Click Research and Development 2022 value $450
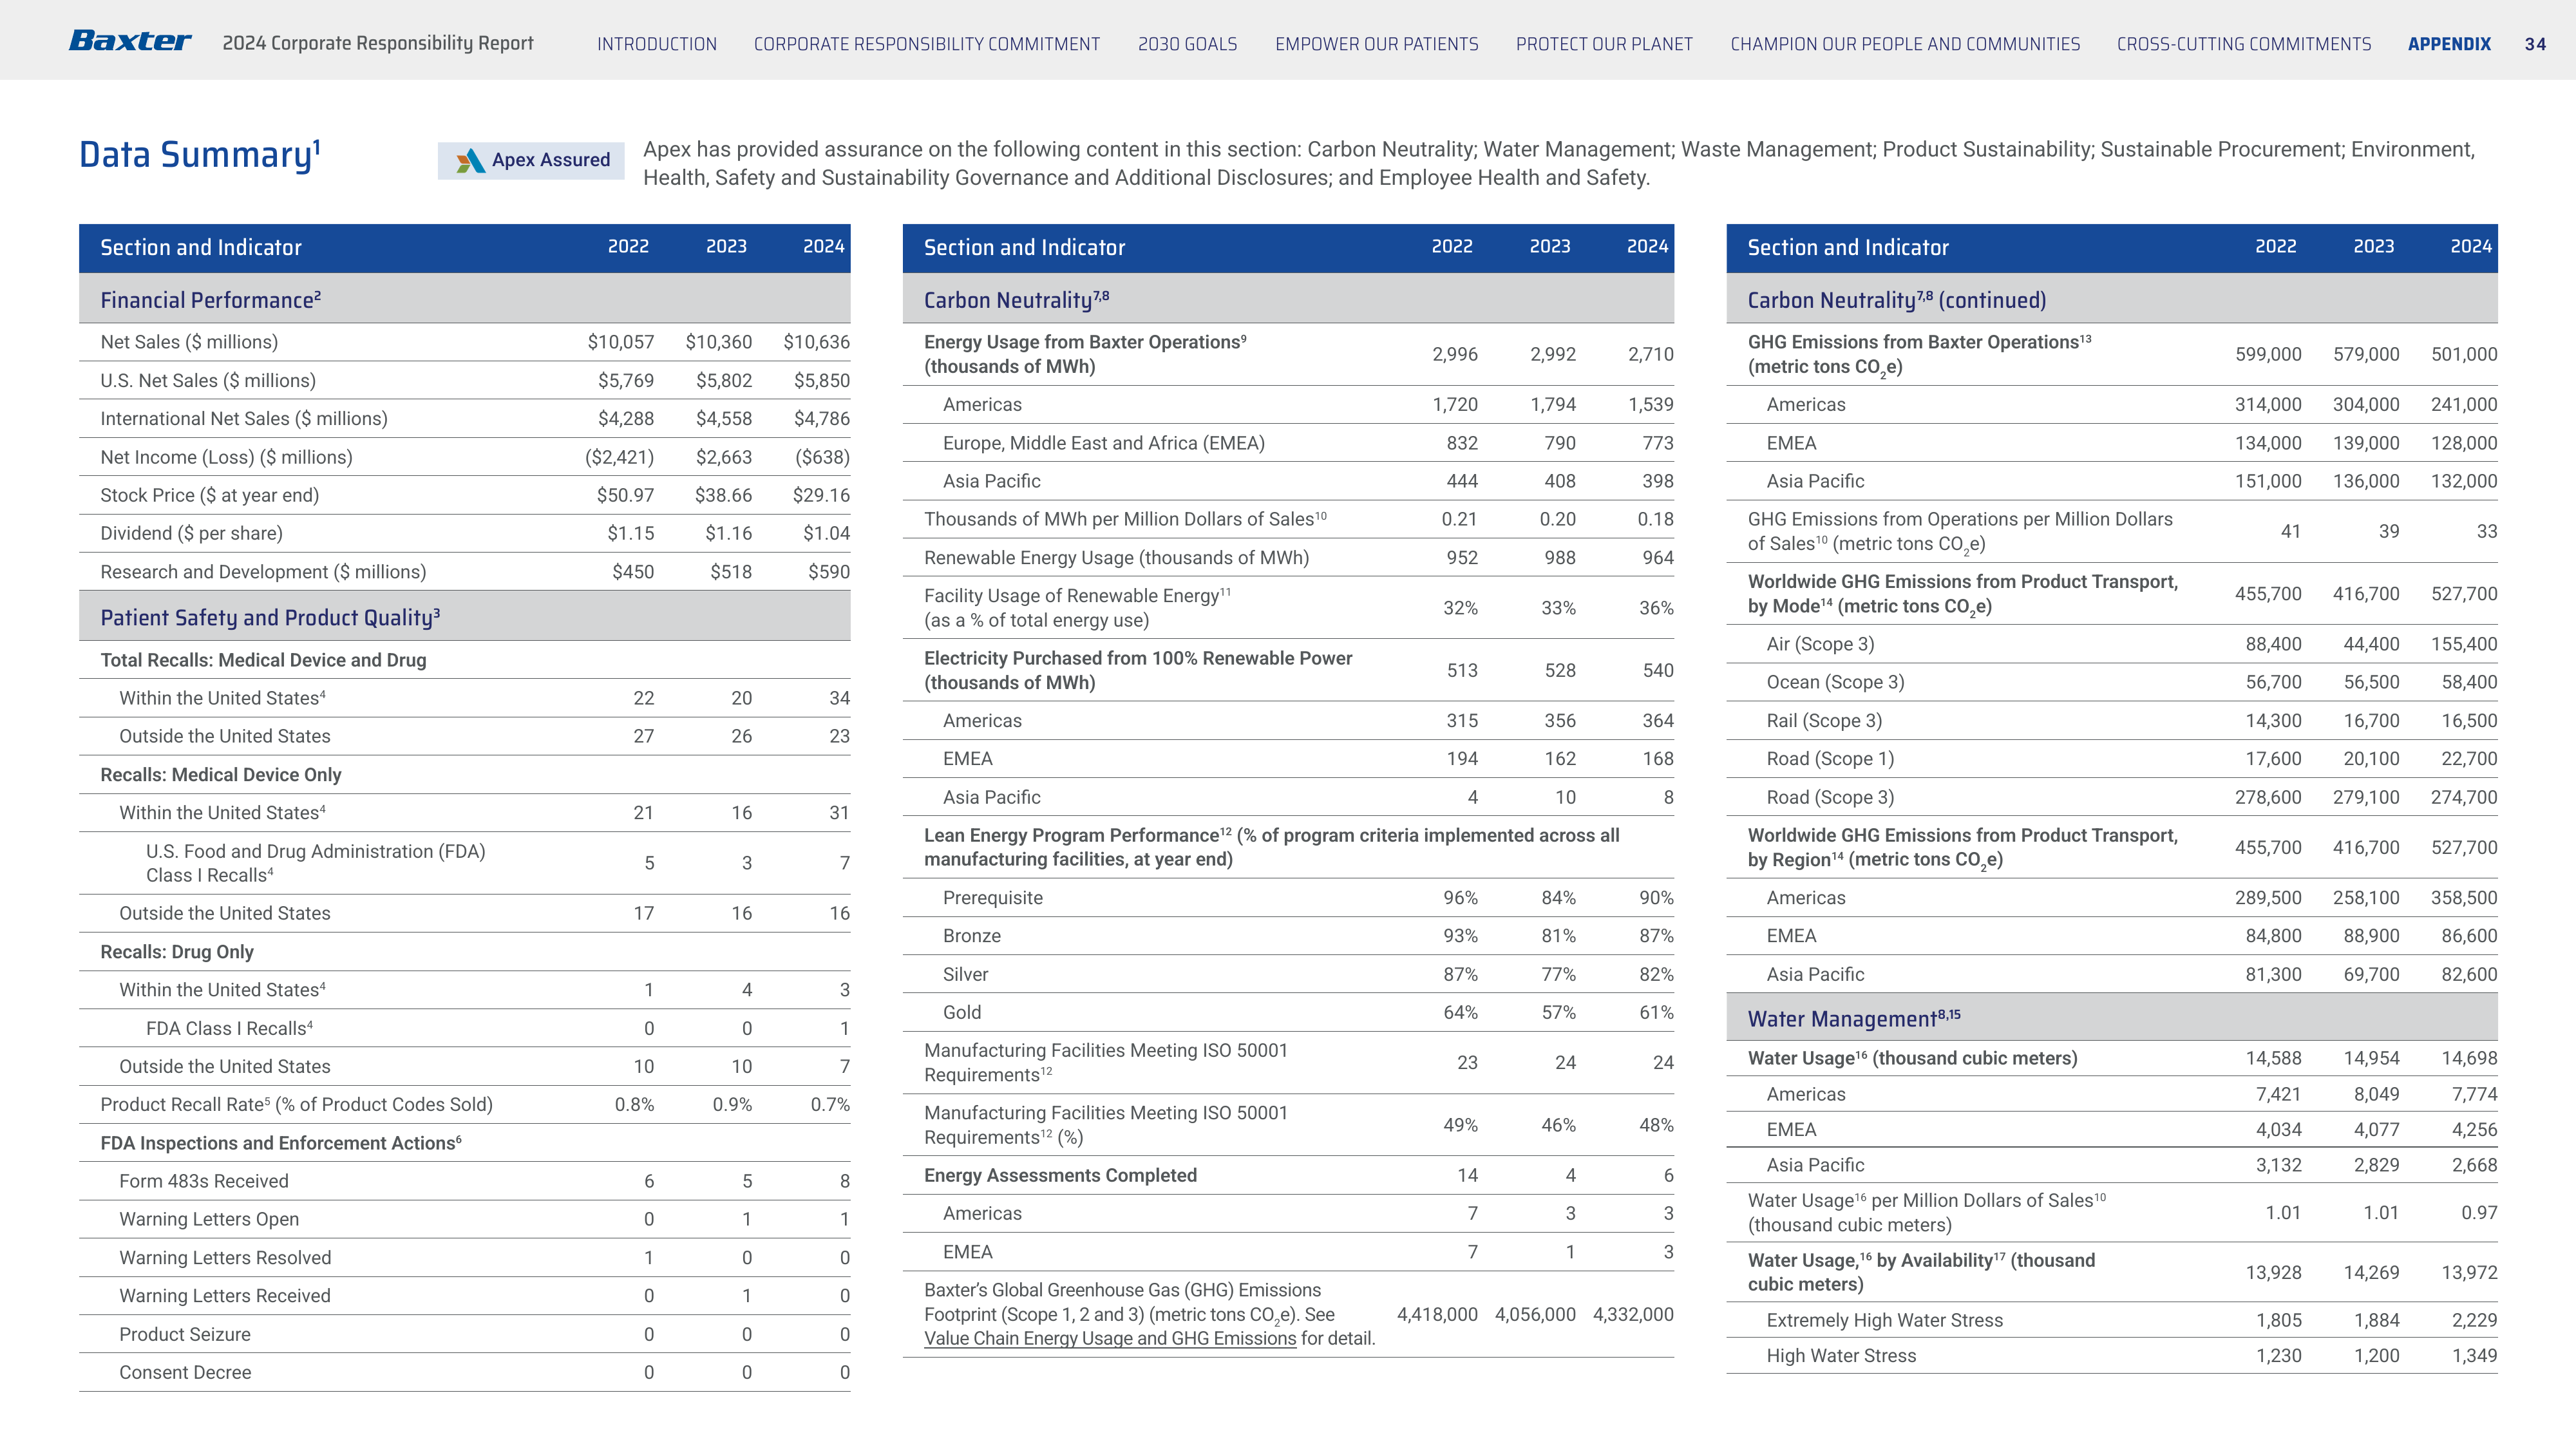2576x1449 pixels. pos(633,572)
